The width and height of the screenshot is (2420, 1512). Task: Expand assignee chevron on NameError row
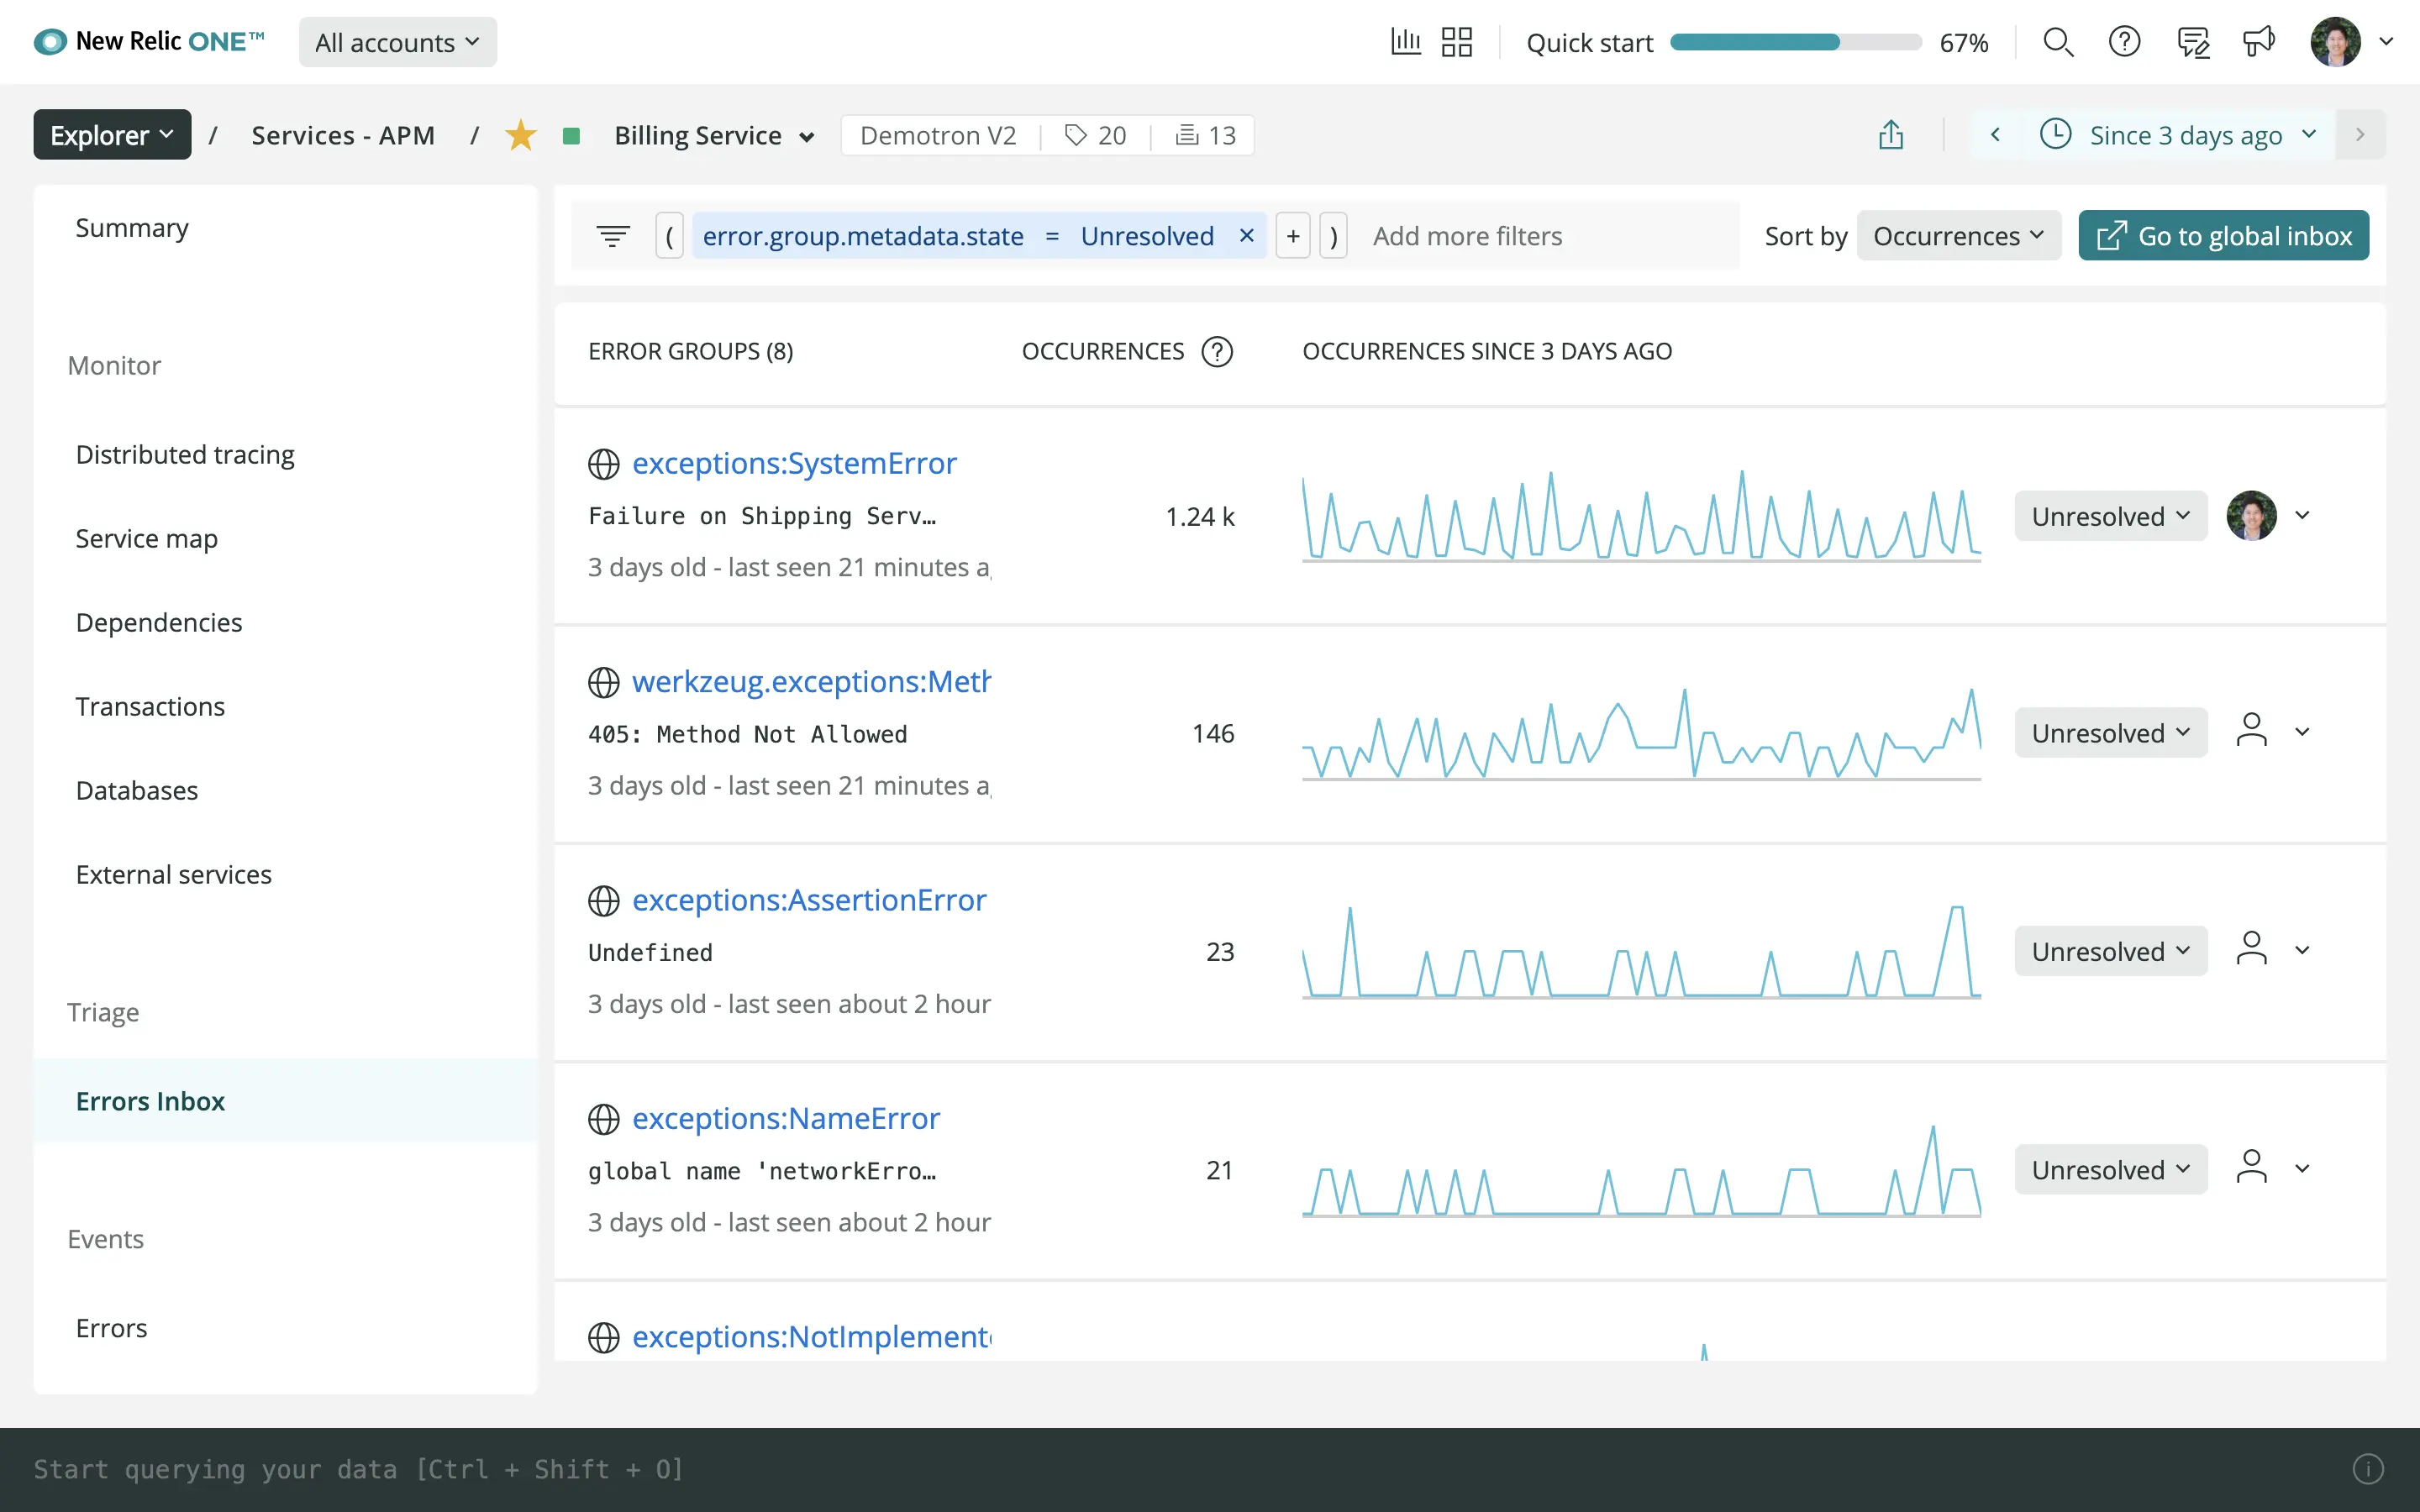pyautogui.click(x=2302, y=1168)
